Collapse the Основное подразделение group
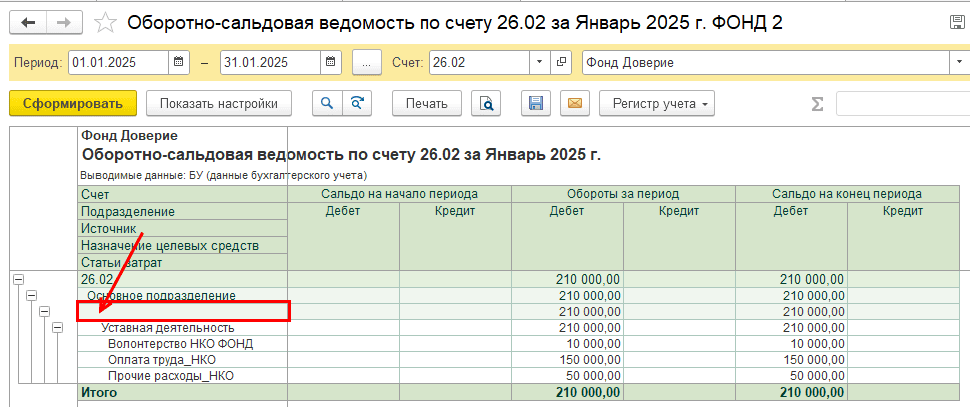 tap(30, 296)
